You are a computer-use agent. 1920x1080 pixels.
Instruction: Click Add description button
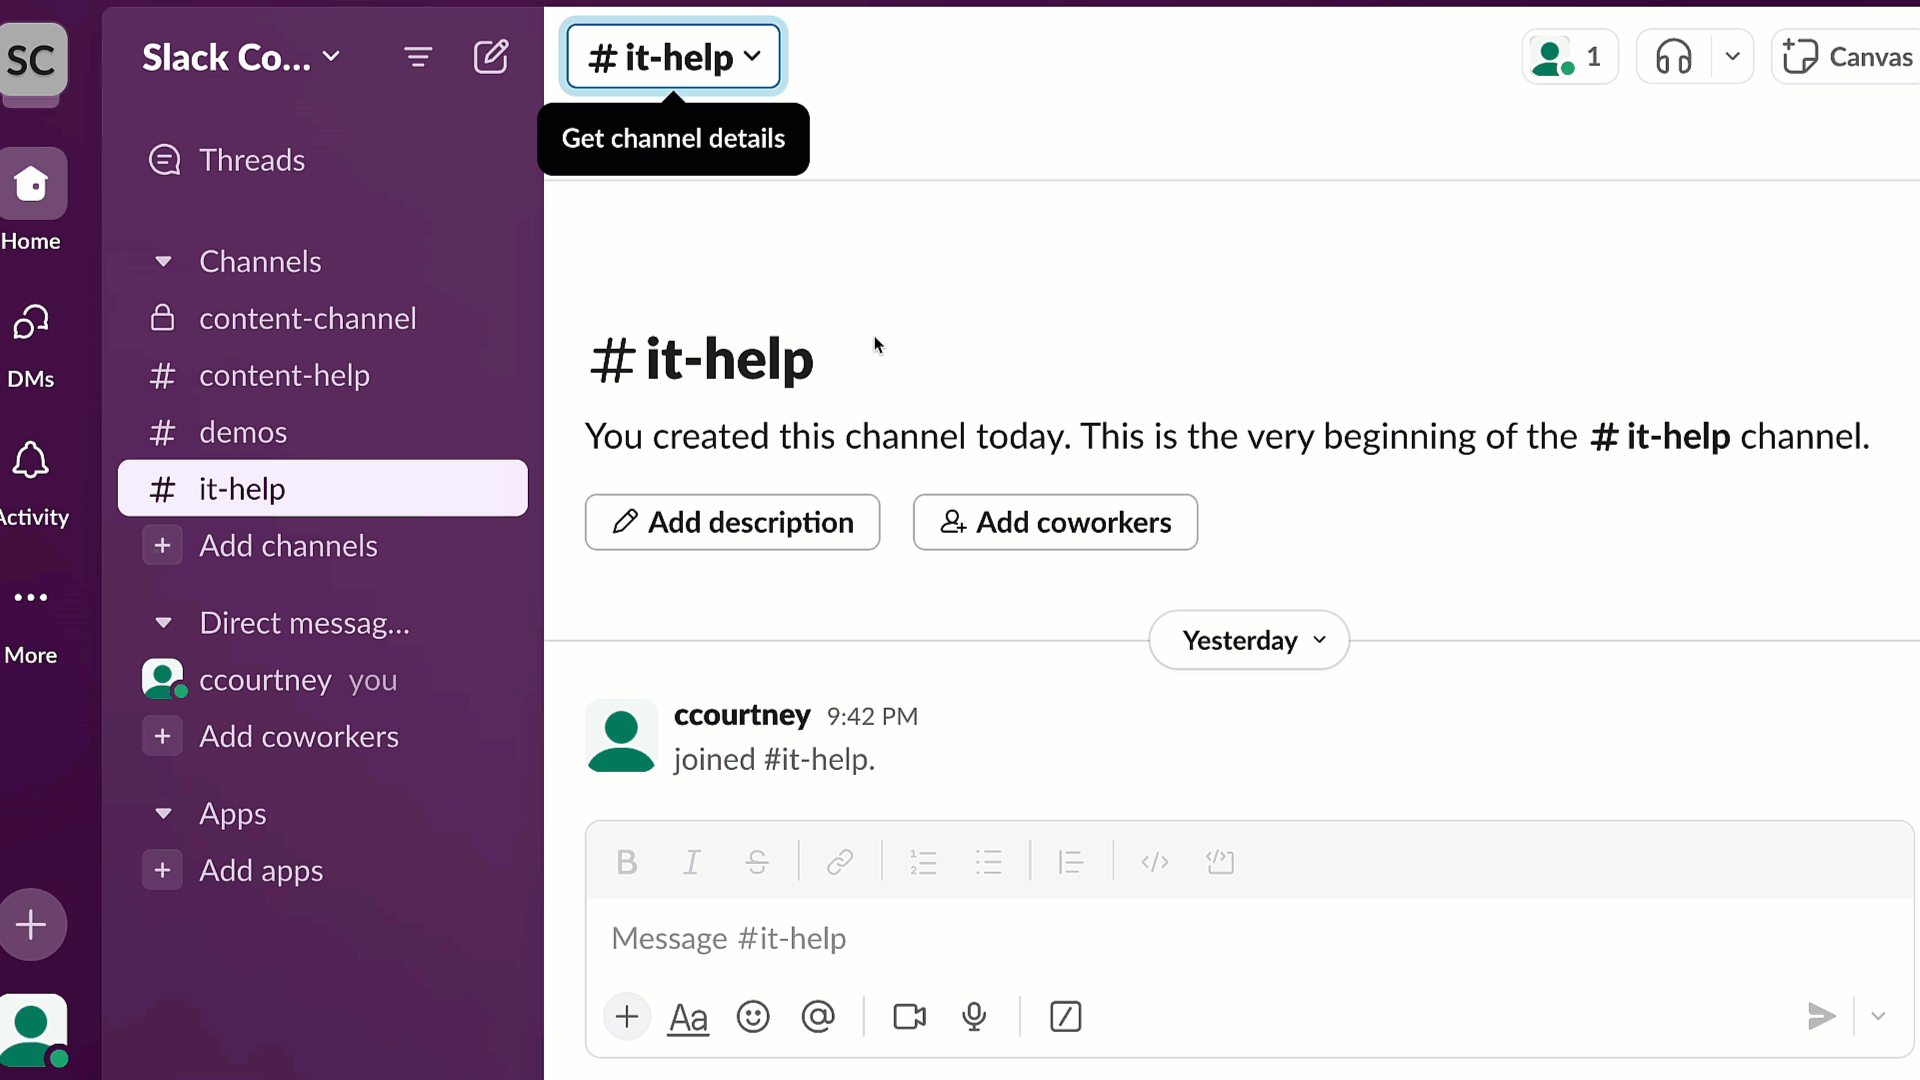pos(732,521)
